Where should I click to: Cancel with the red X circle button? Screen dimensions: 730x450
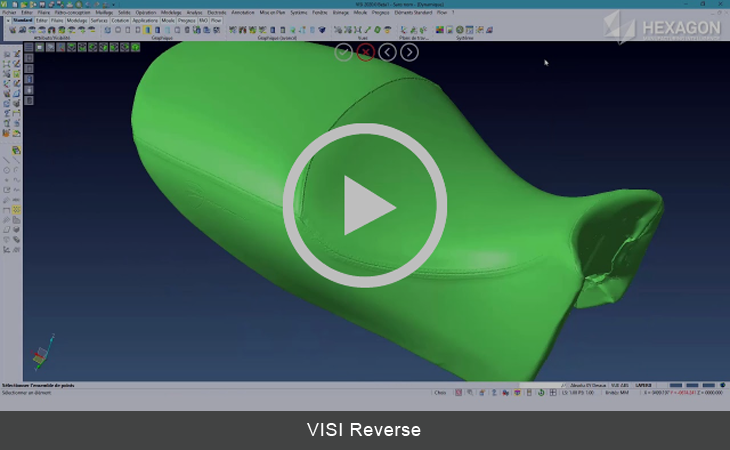(365, 52)
